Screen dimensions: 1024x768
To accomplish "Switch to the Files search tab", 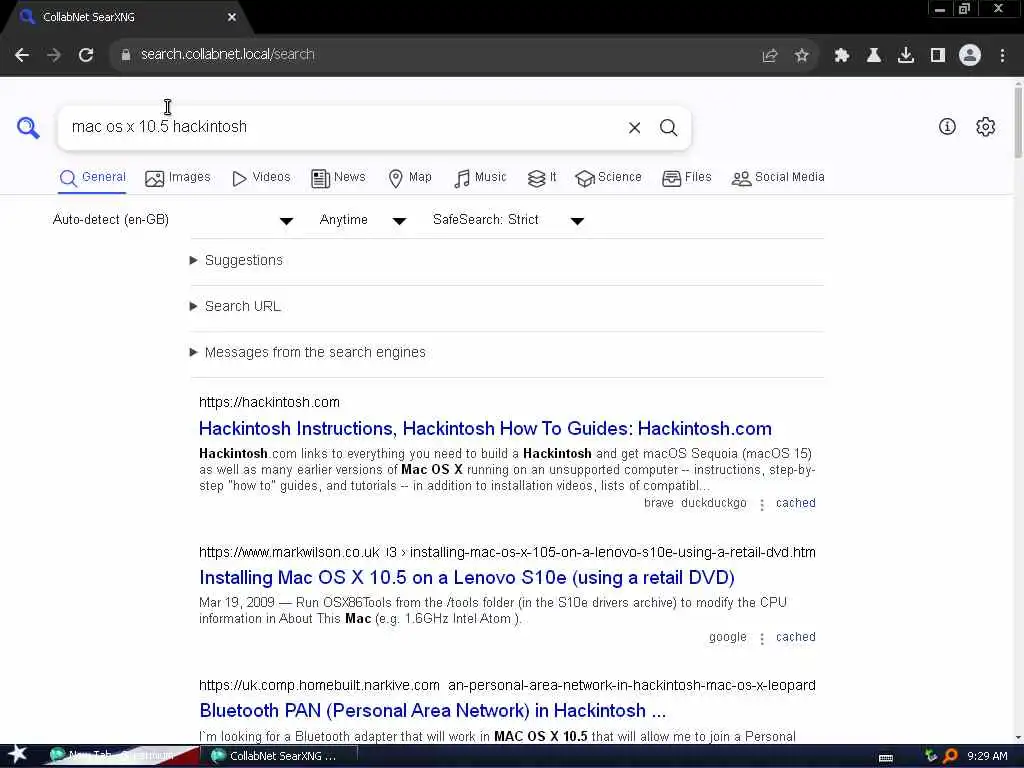I will [x=686, y=178].
